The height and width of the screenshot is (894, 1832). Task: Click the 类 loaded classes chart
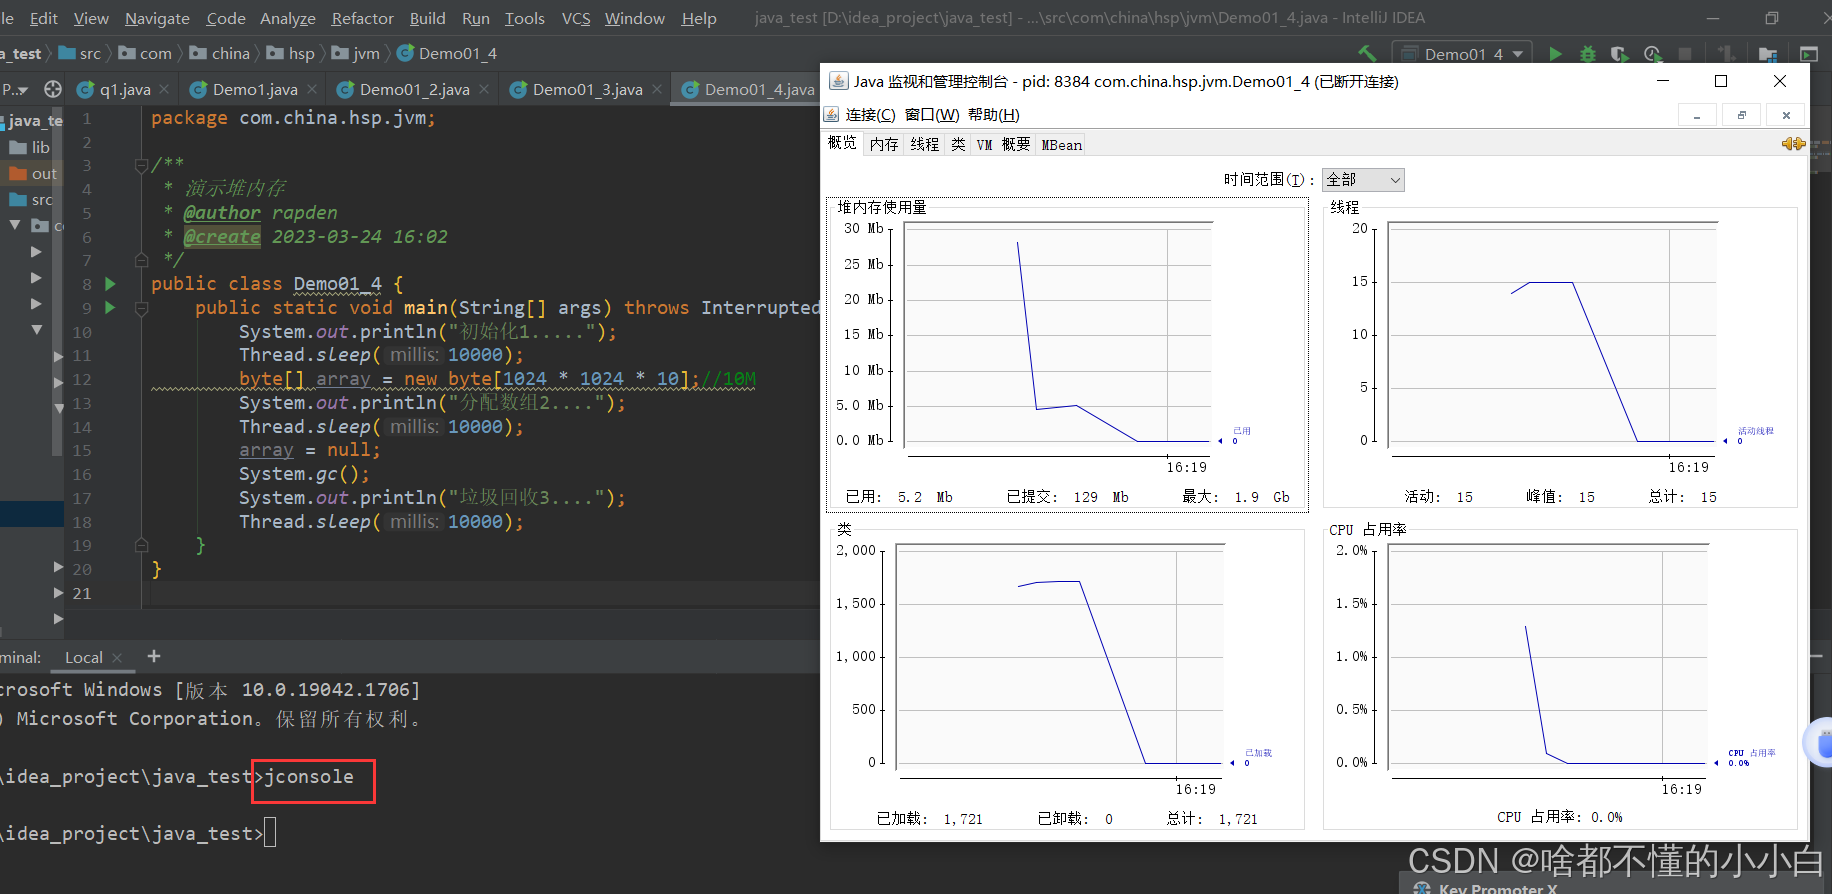1060,658
